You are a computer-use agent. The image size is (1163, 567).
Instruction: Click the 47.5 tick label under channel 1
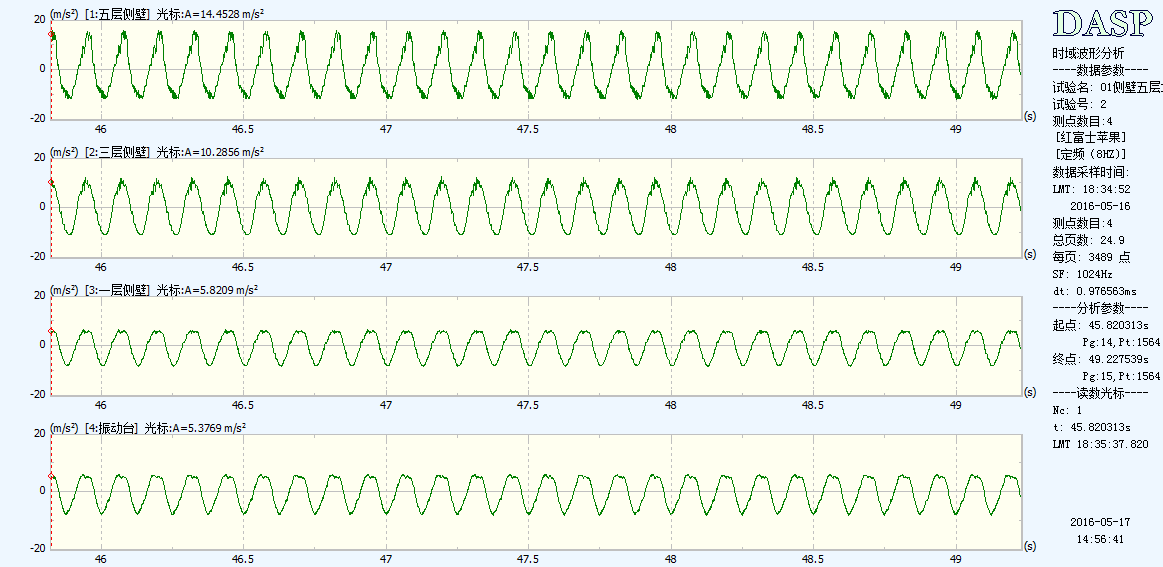(x=528, y=129)
